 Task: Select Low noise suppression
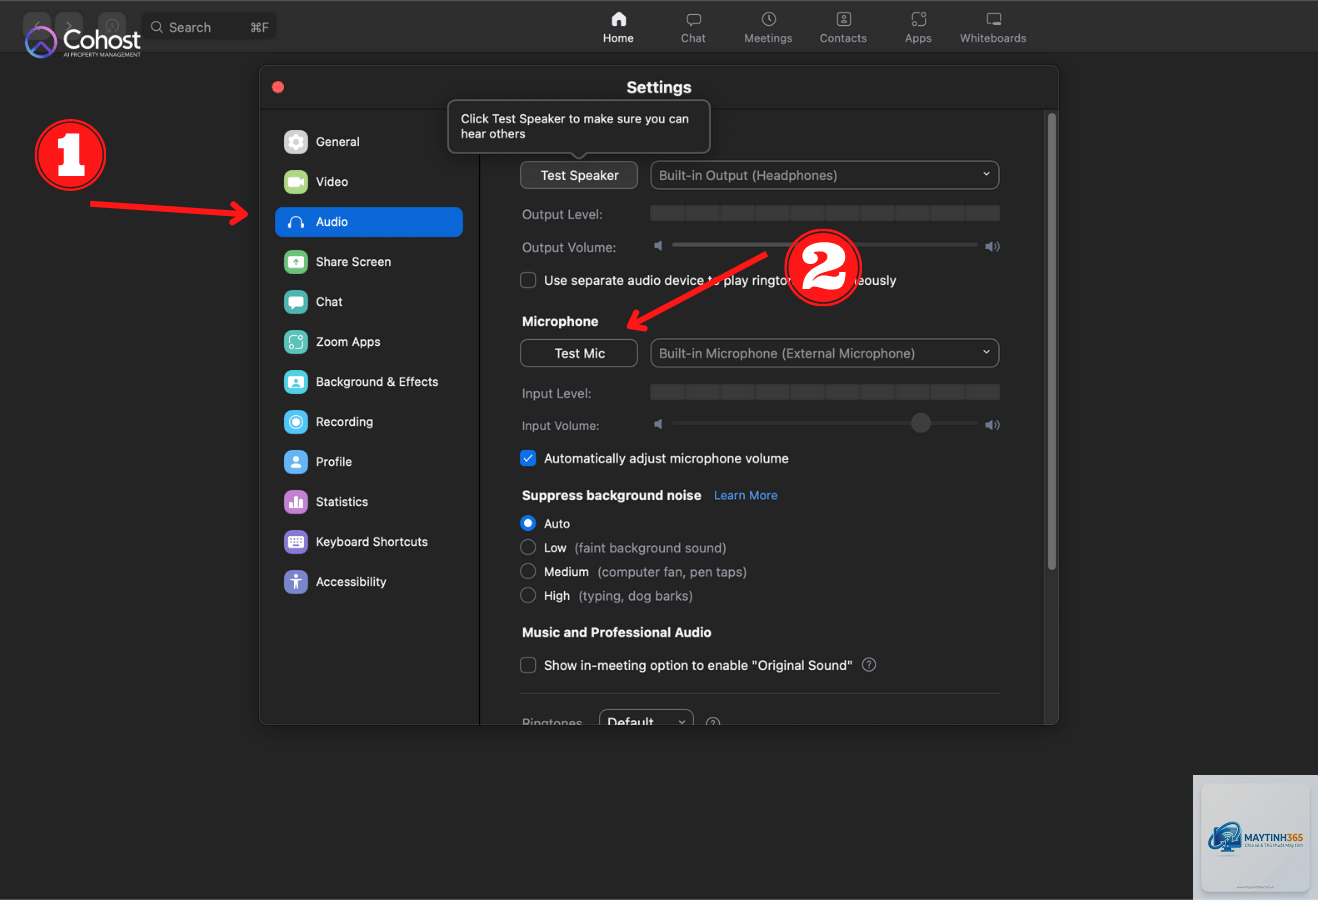[x=528, y=547]
